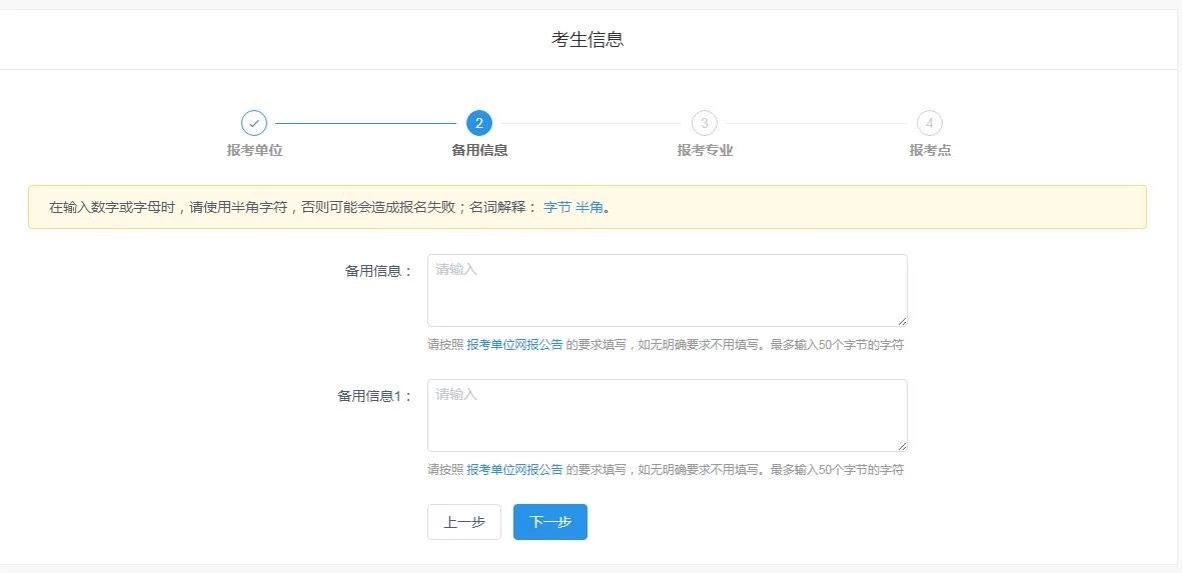Click resize handle of 备用信息 text area
This screenshot has height=573, width=1182.
click(x=902, y=321)
